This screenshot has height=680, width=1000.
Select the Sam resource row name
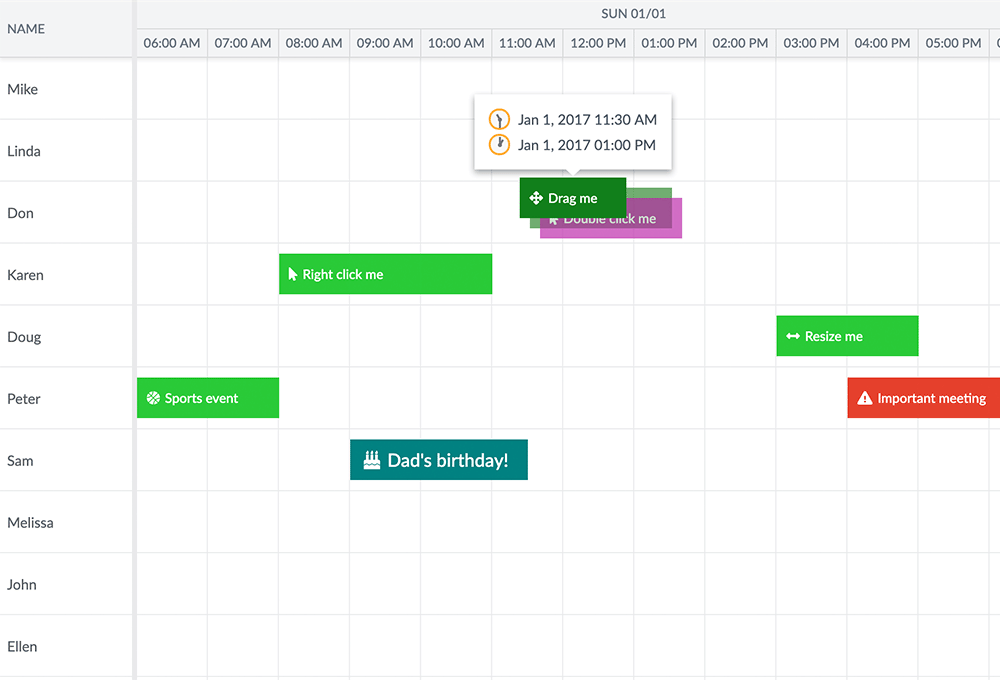click(x=20, y=461)
